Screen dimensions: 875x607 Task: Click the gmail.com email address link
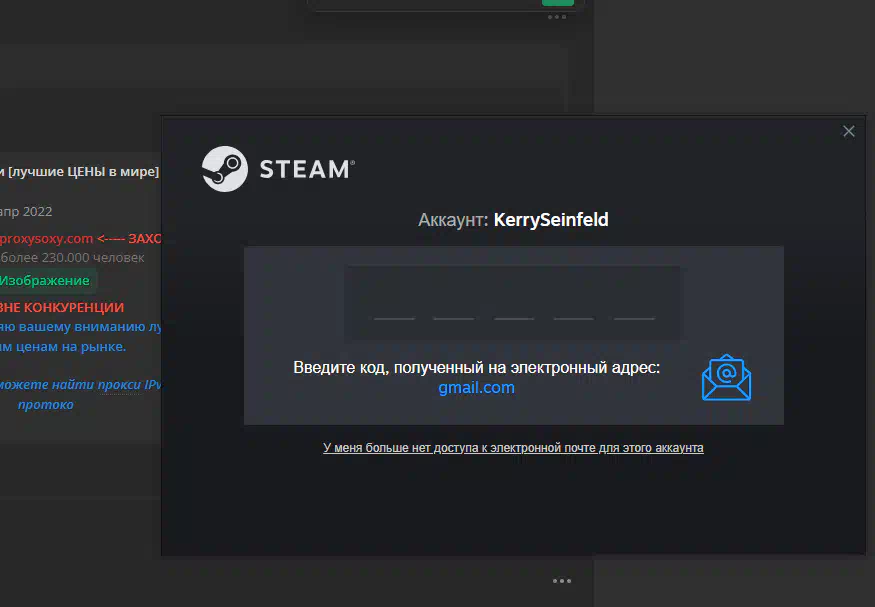[x=477, y=388]
